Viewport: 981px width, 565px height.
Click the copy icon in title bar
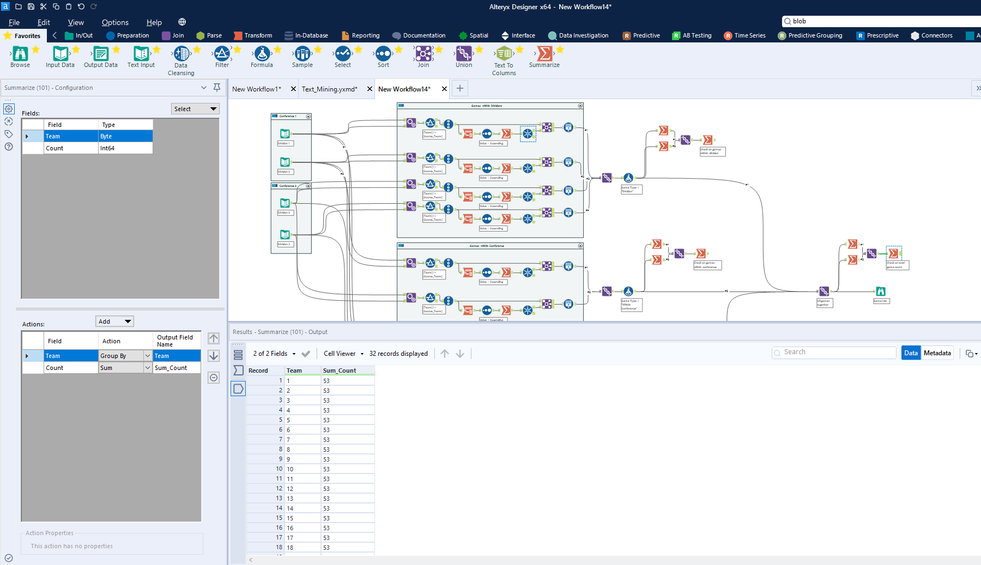tap(56, 6)
